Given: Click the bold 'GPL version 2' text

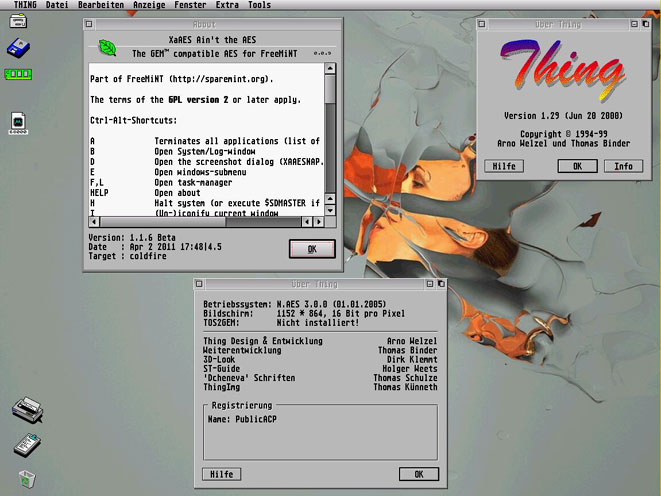Looking at the screenshot, I should coord(198,100).
